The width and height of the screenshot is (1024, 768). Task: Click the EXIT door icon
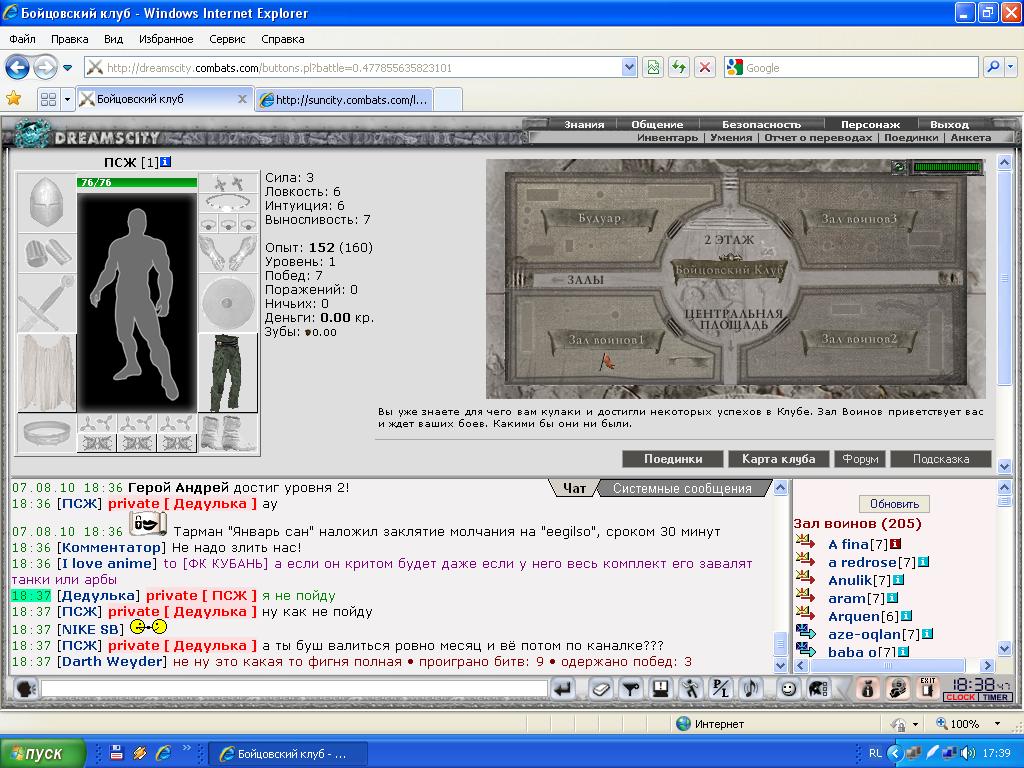point(928,689)
